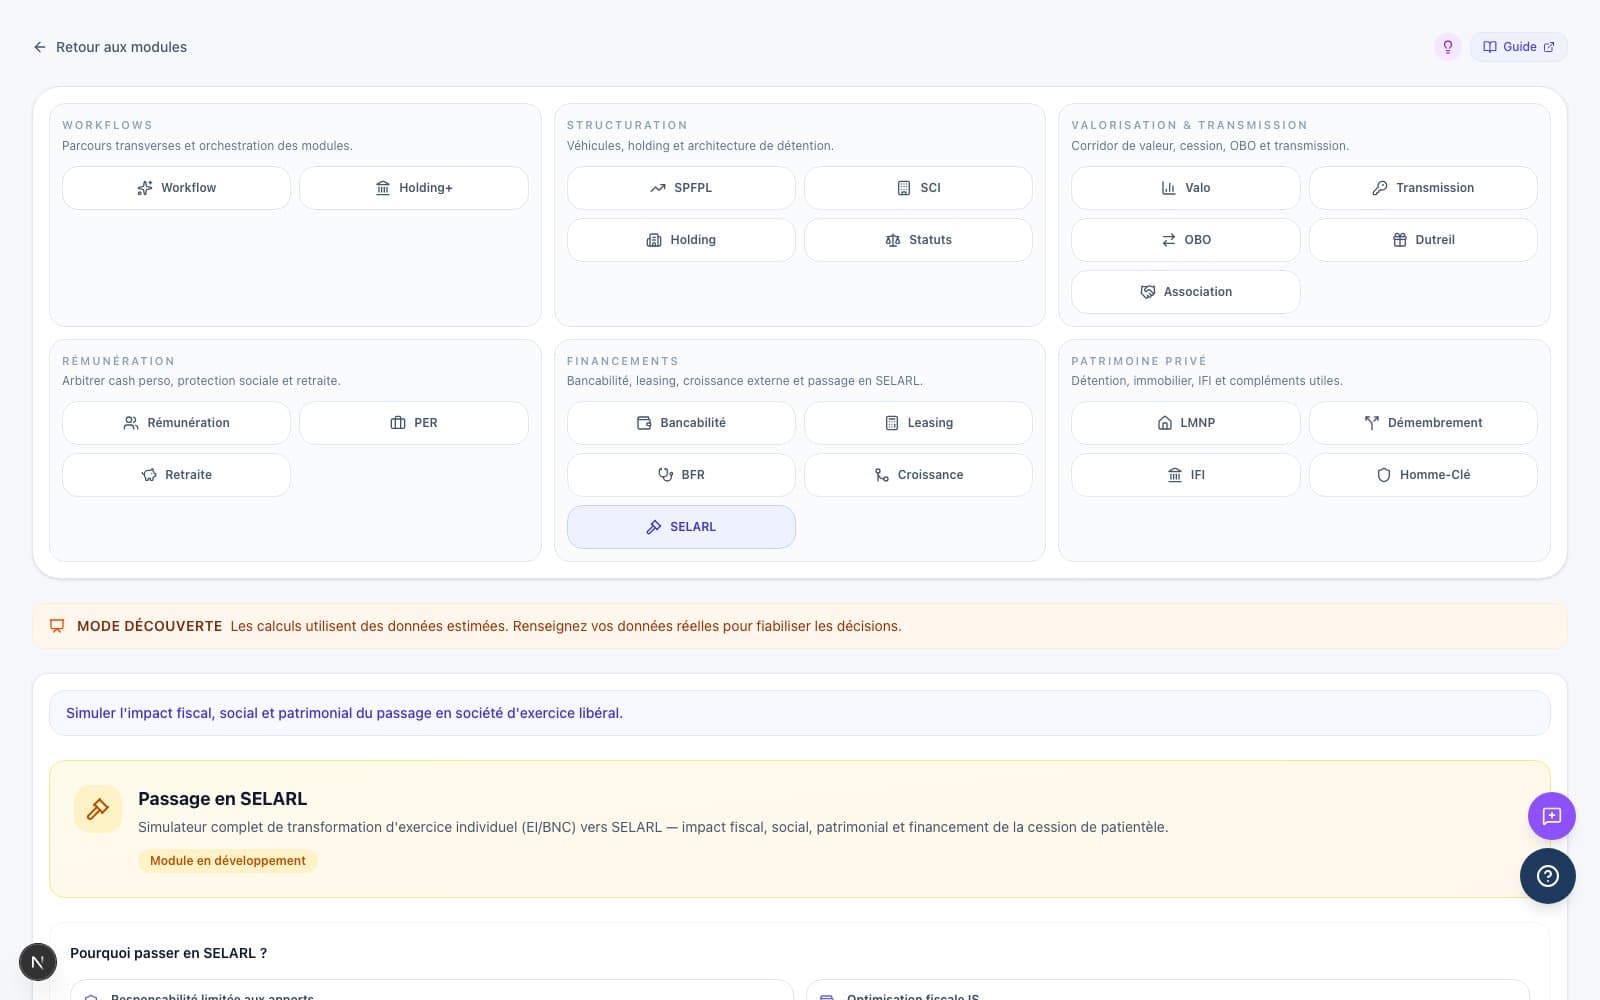Viewport: 1600px width, 1000px height.
Task: Click the lightbulb tips icon
Action: click(1447, 47)
